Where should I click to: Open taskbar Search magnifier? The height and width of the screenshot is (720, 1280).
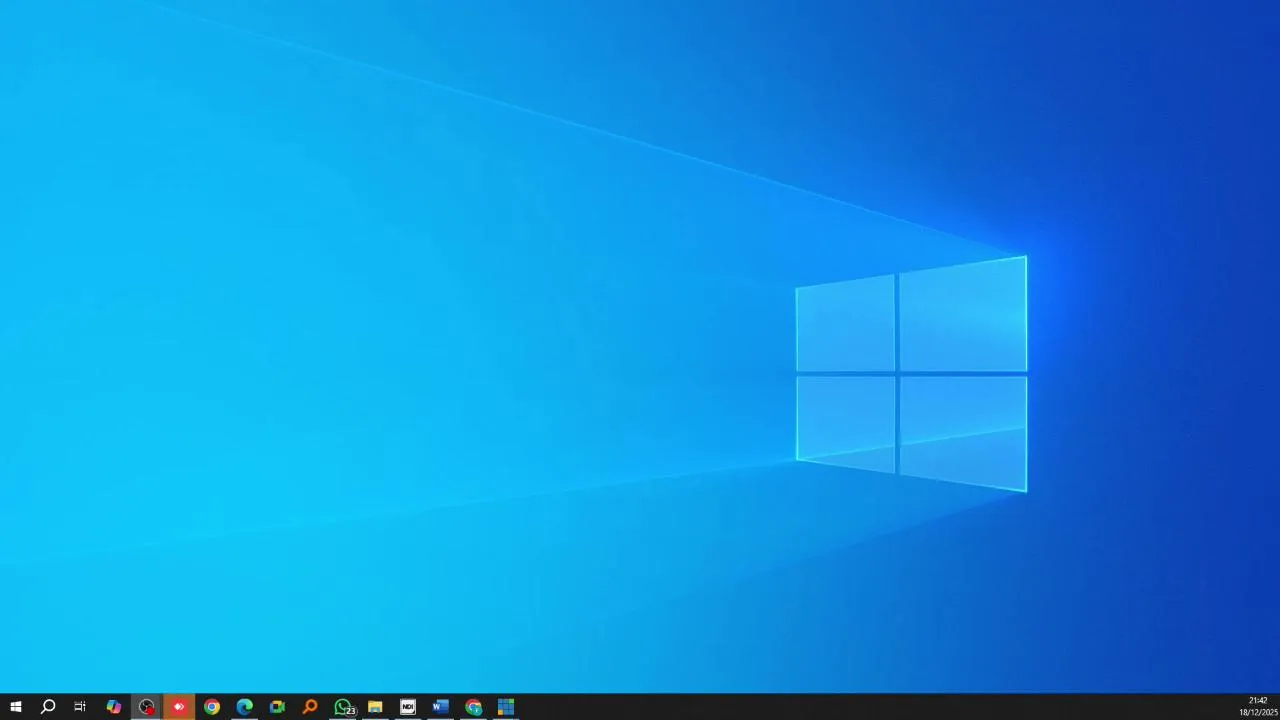coord(47,707)
